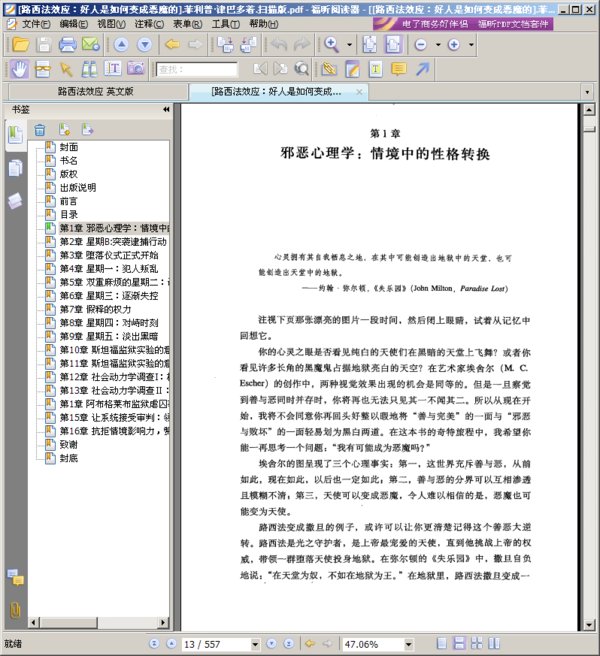Close the current document tab
The height and width of the screenshot is (656, 600).
coord(359,92)
